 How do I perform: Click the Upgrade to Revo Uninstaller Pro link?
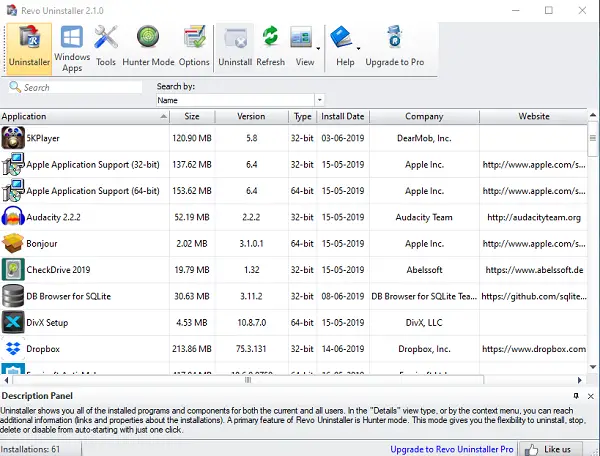click(x=451, y=449)
